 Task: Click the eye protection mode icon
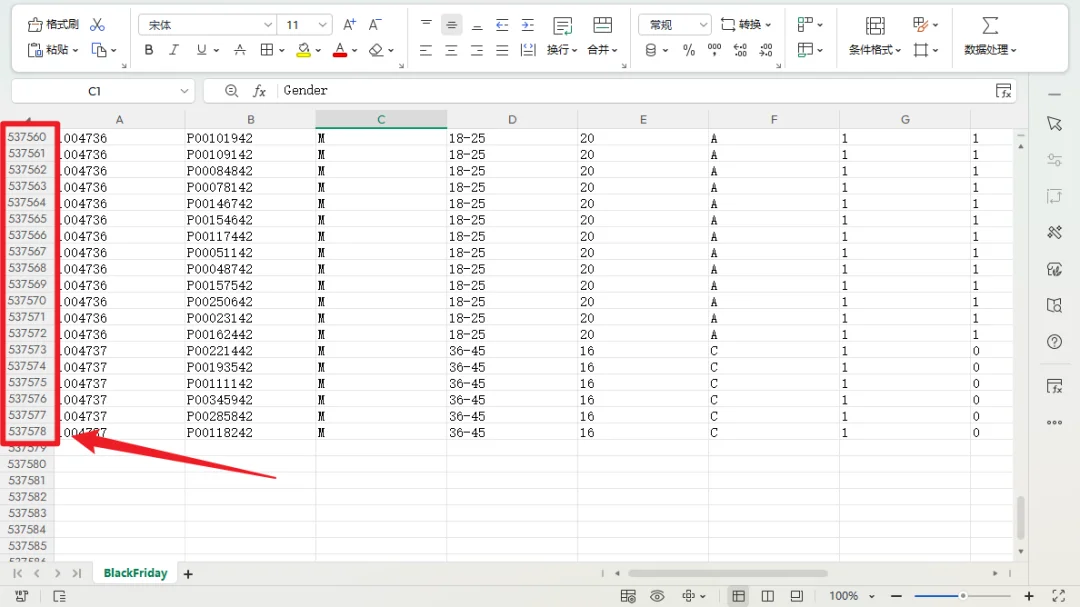(x=657, y=596)
